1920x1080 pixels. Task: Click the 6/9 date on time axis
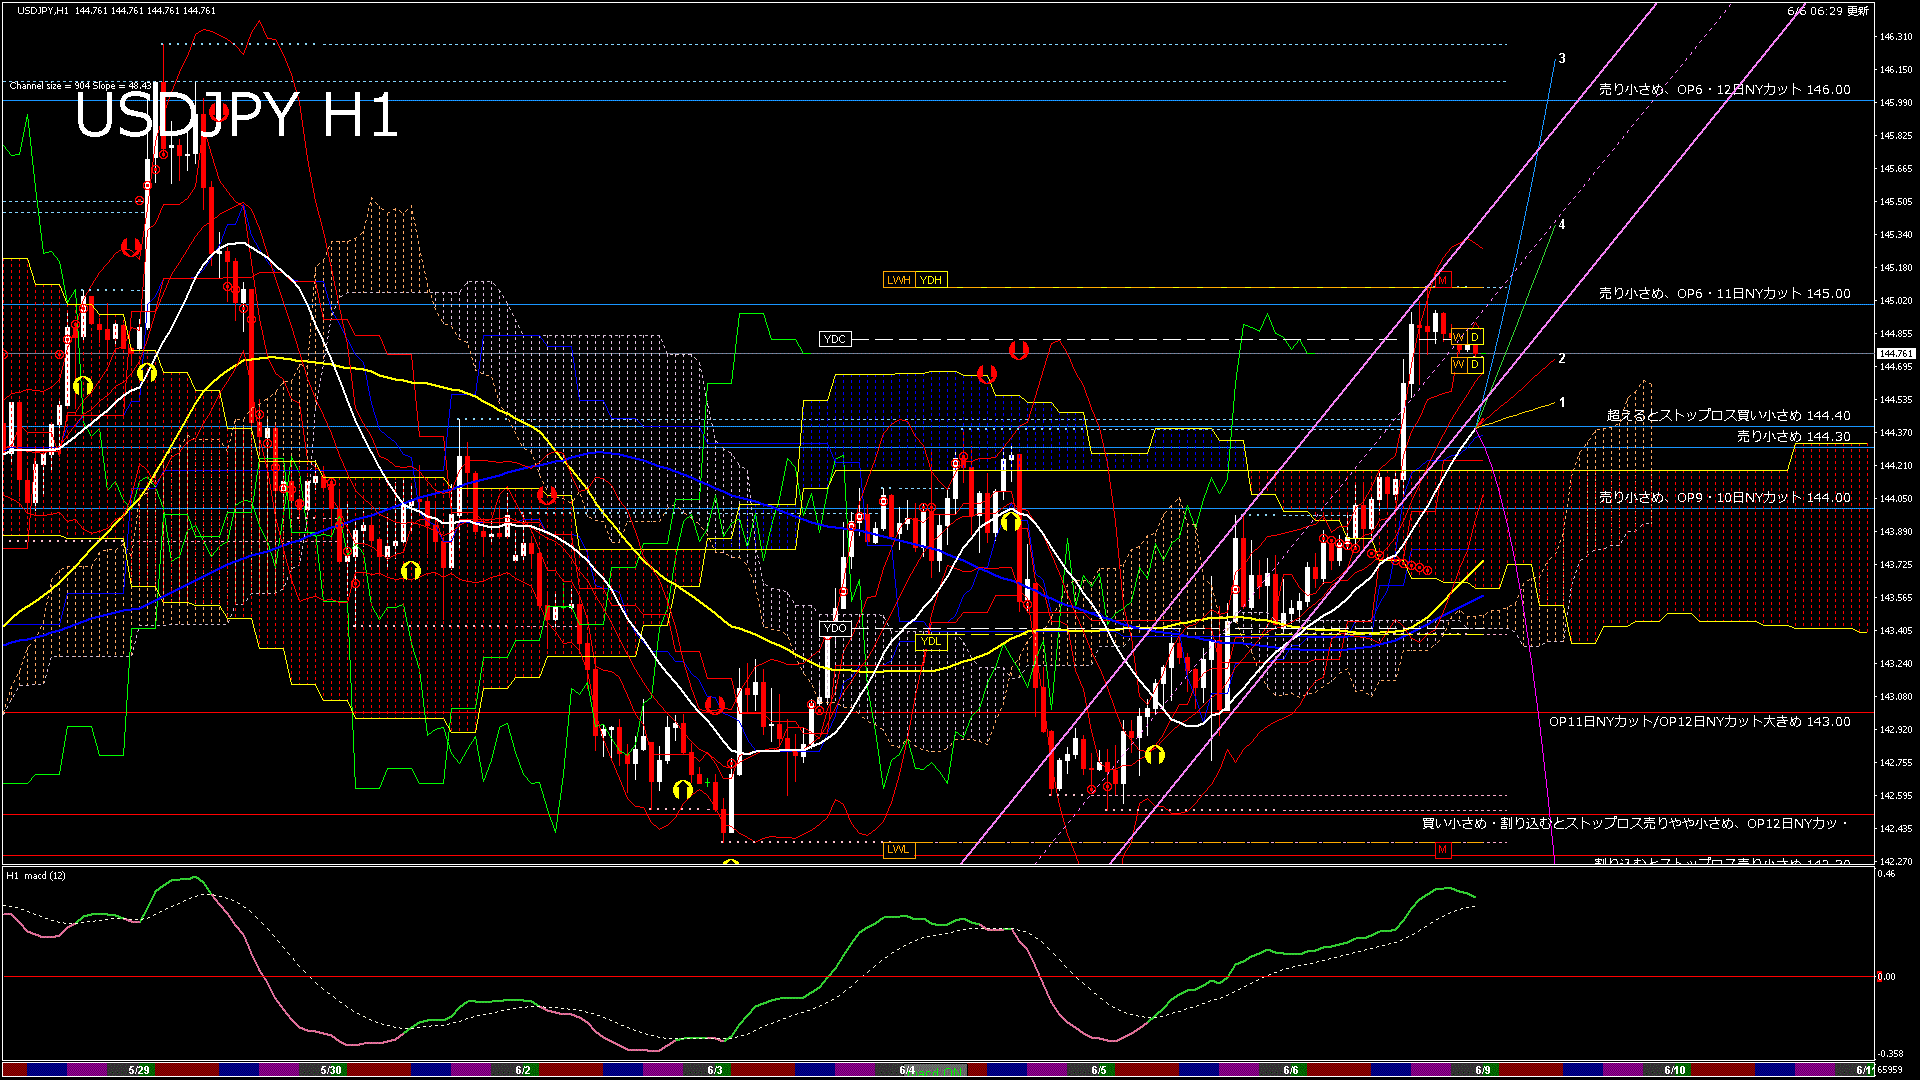click(1483, 1070)
